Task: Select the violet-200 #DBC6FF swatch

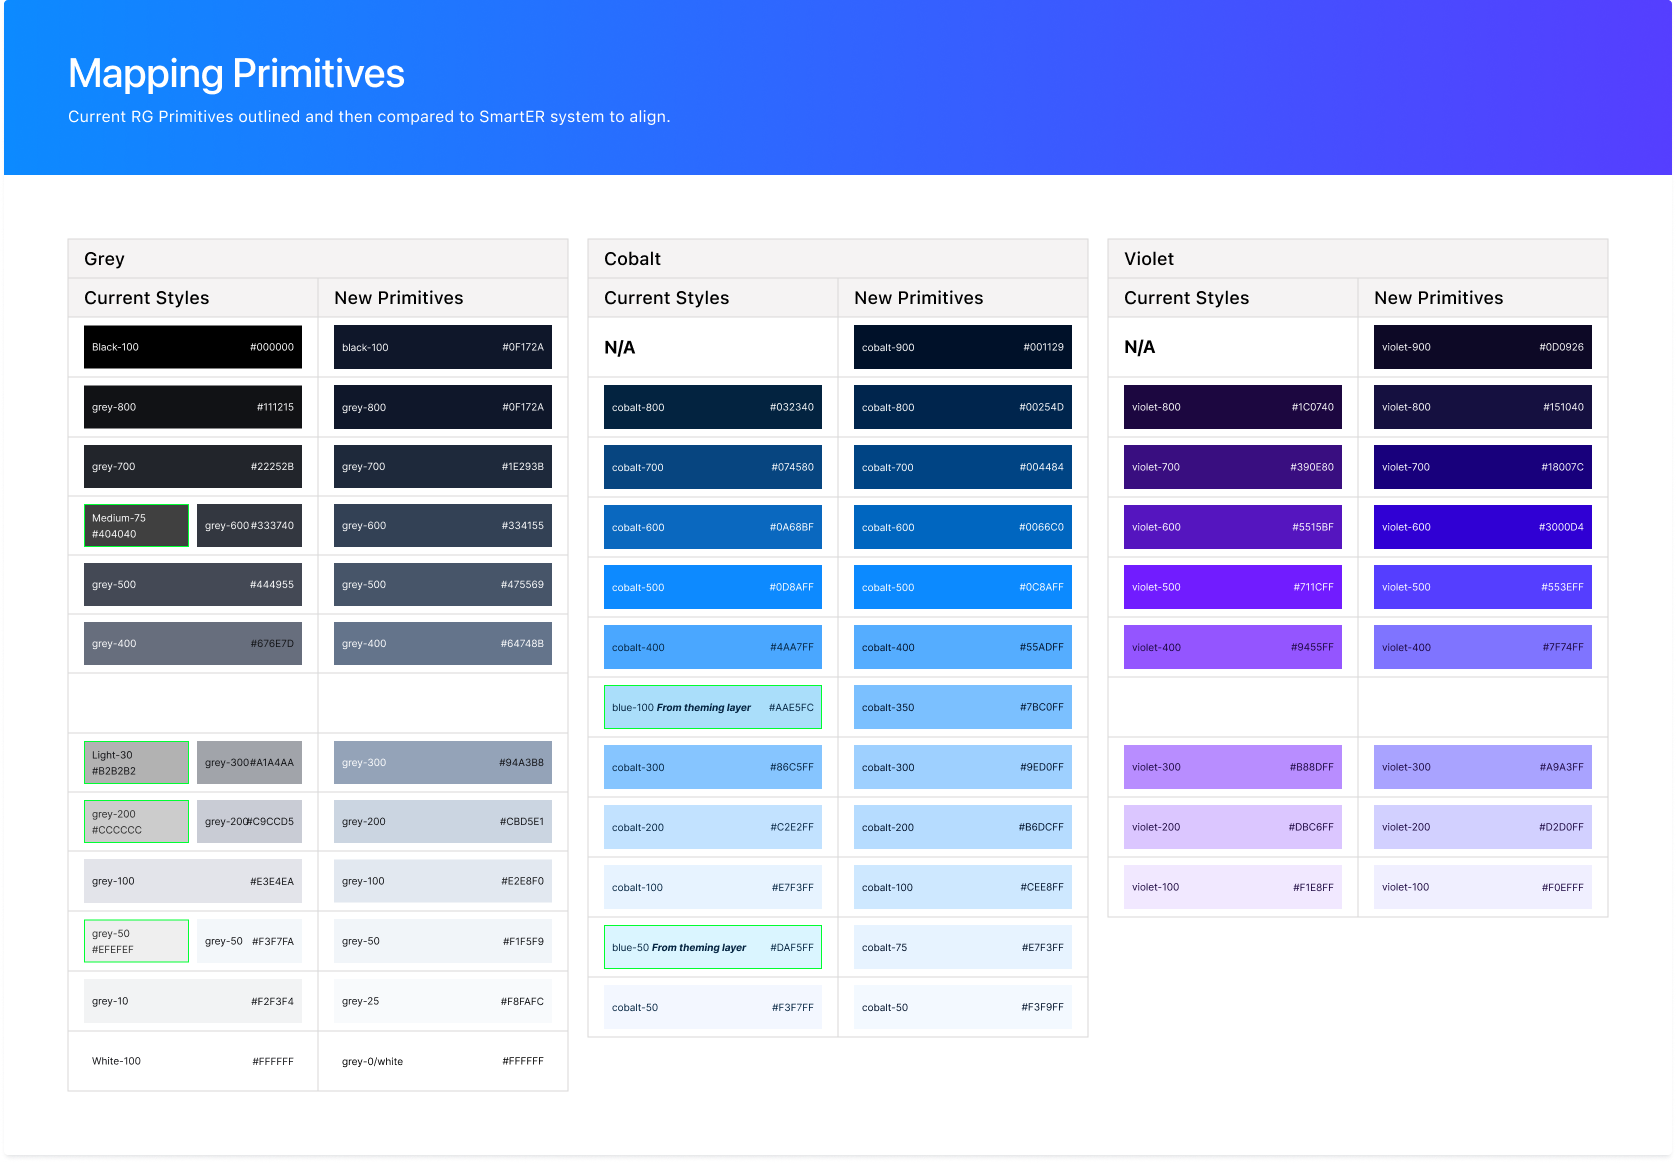Action: (x=1233, y=827)
